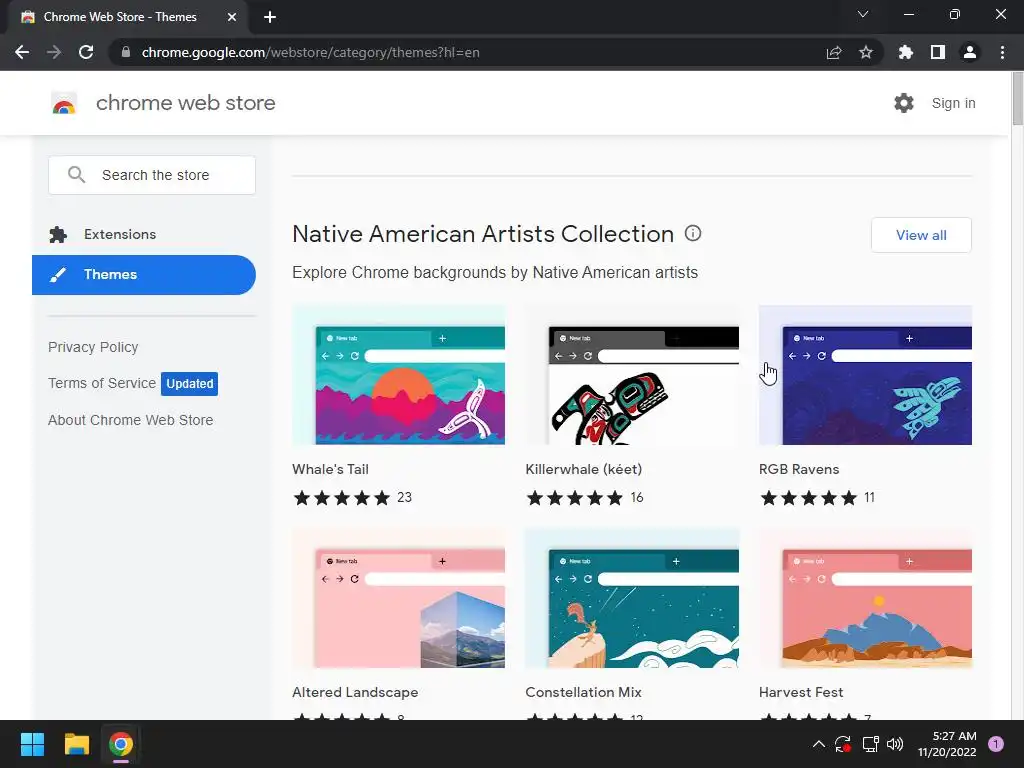Open the Whale's Tail theme thumbnail

(x=398, y=375)
